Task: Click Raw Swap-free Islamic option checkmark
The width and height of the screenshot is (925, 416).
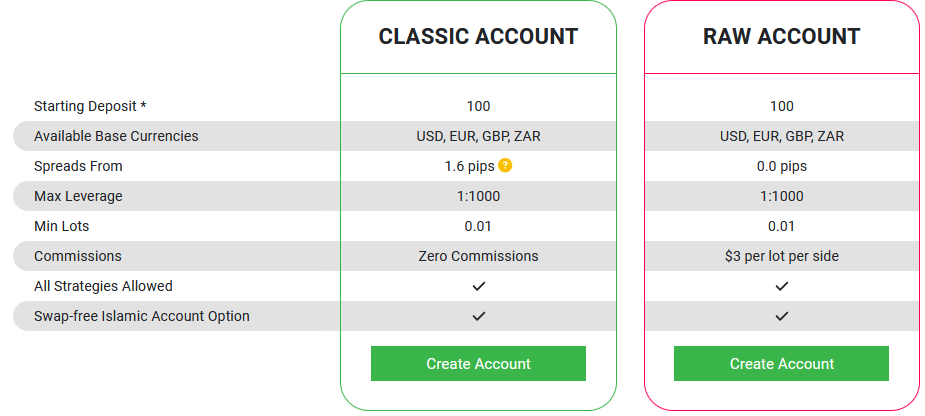Action: point(782,316)
